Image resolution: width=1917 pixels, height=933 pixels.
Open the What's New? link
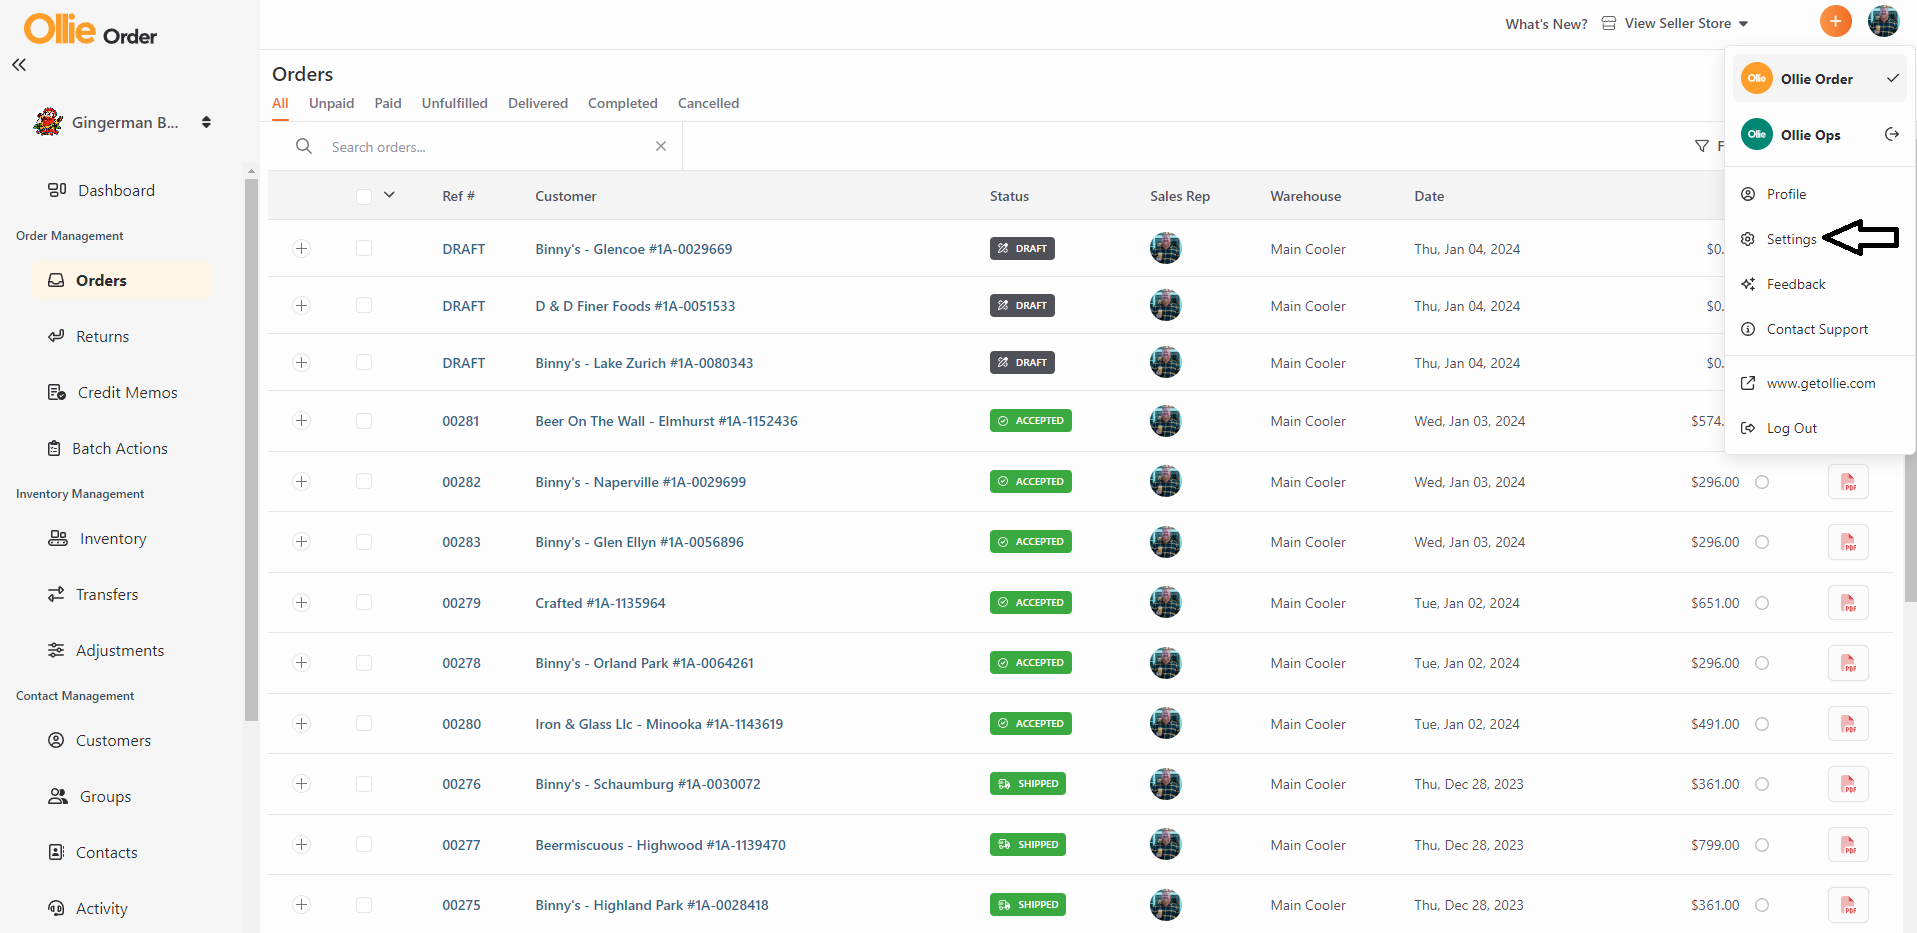[1546, 24]
